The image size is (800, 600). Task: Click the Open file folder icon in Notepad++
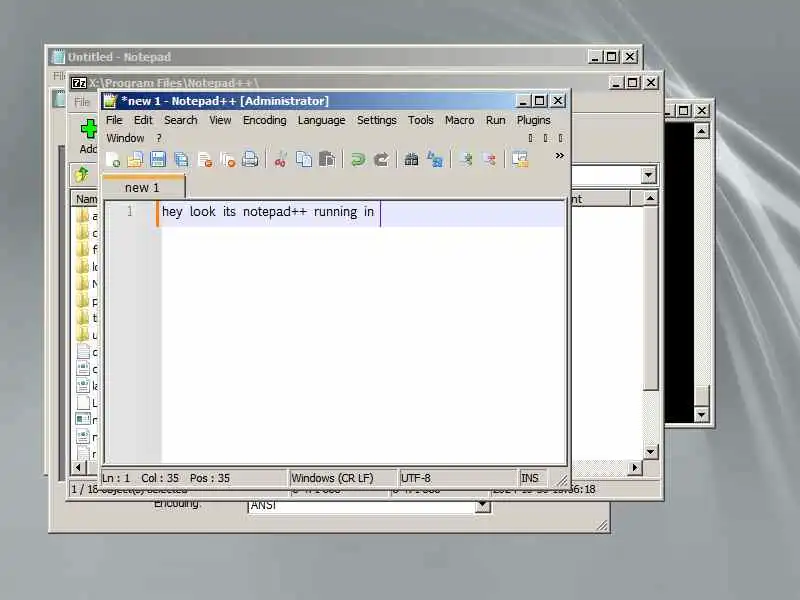click(x=135, y=160)
